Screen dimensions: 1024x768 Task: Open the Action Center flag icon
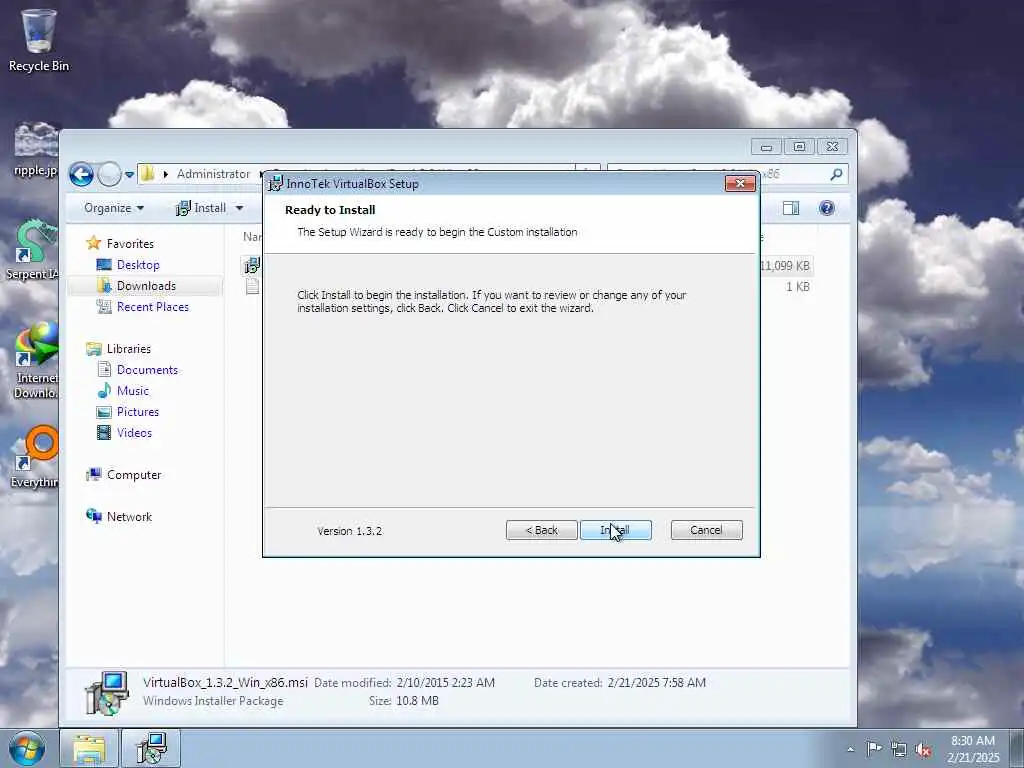tap(874, 748)
